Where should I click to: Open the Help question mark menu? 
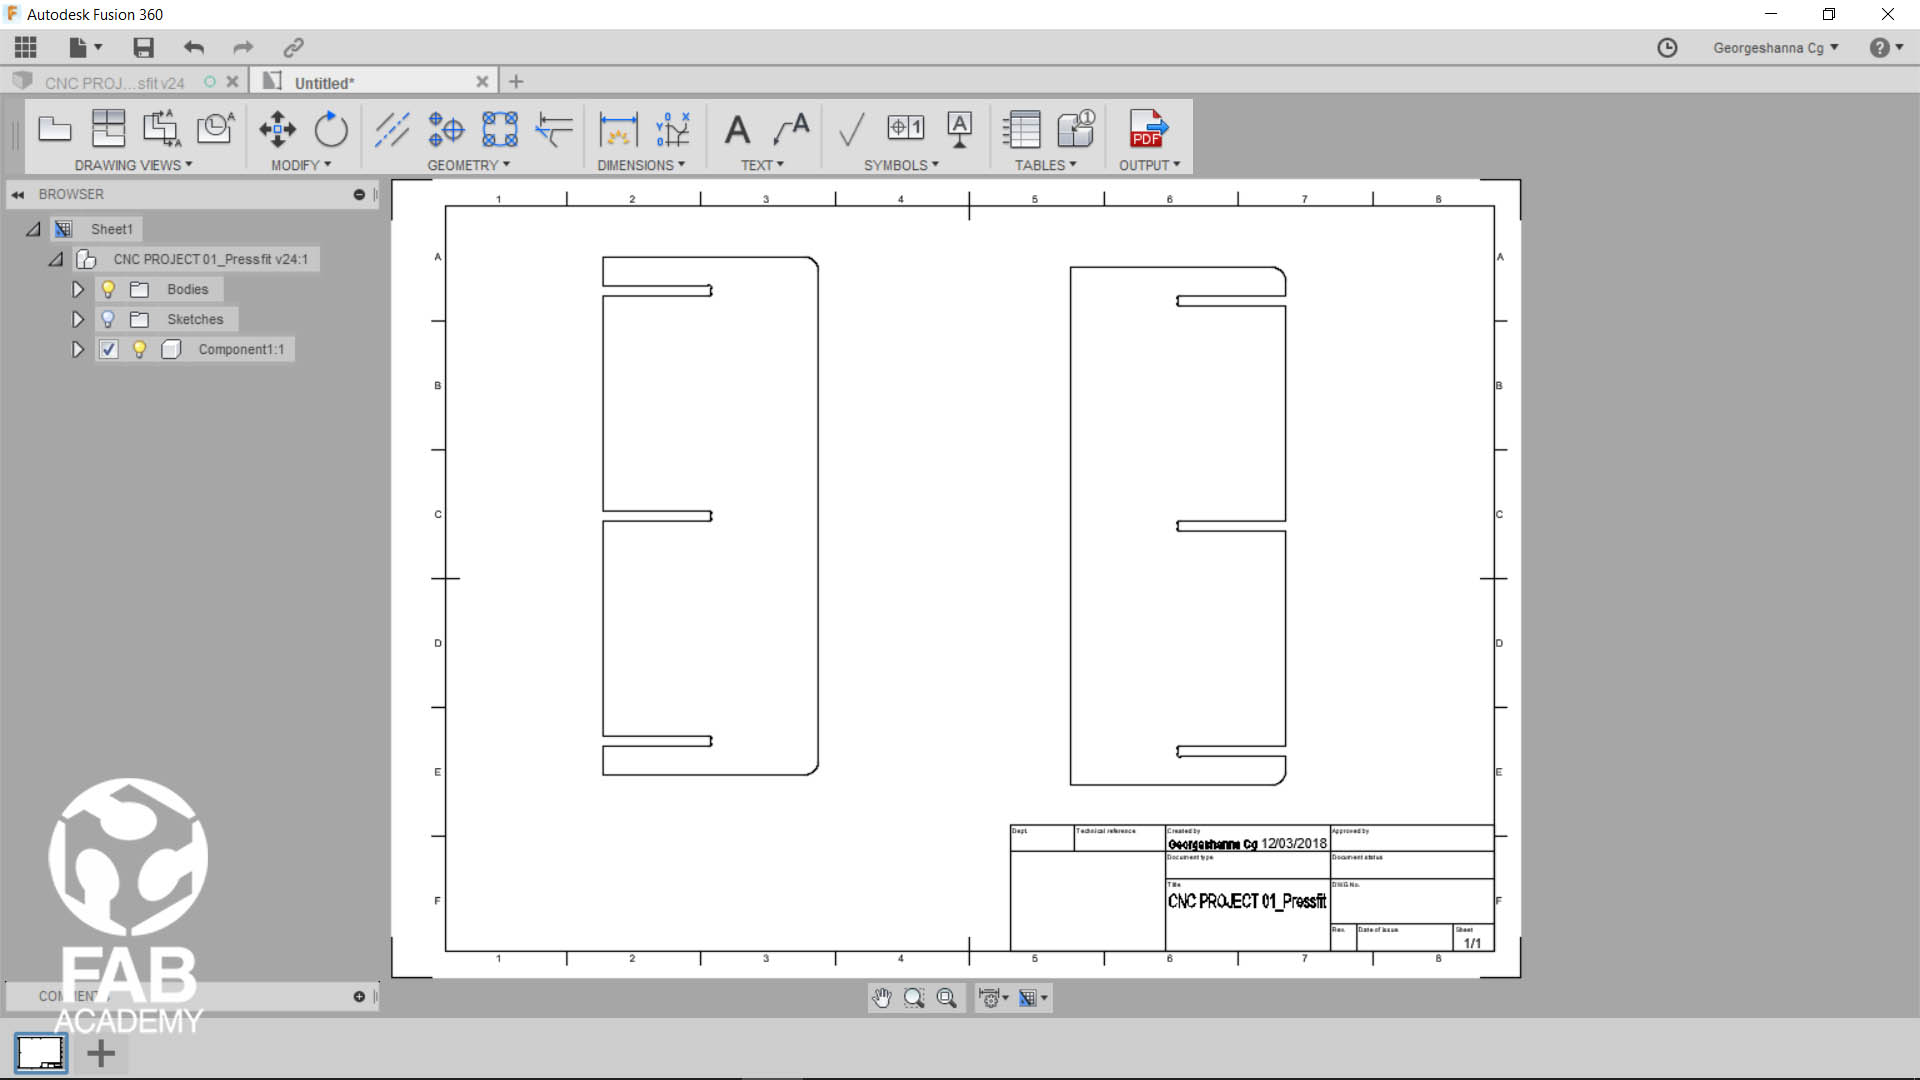[1886, 47]
